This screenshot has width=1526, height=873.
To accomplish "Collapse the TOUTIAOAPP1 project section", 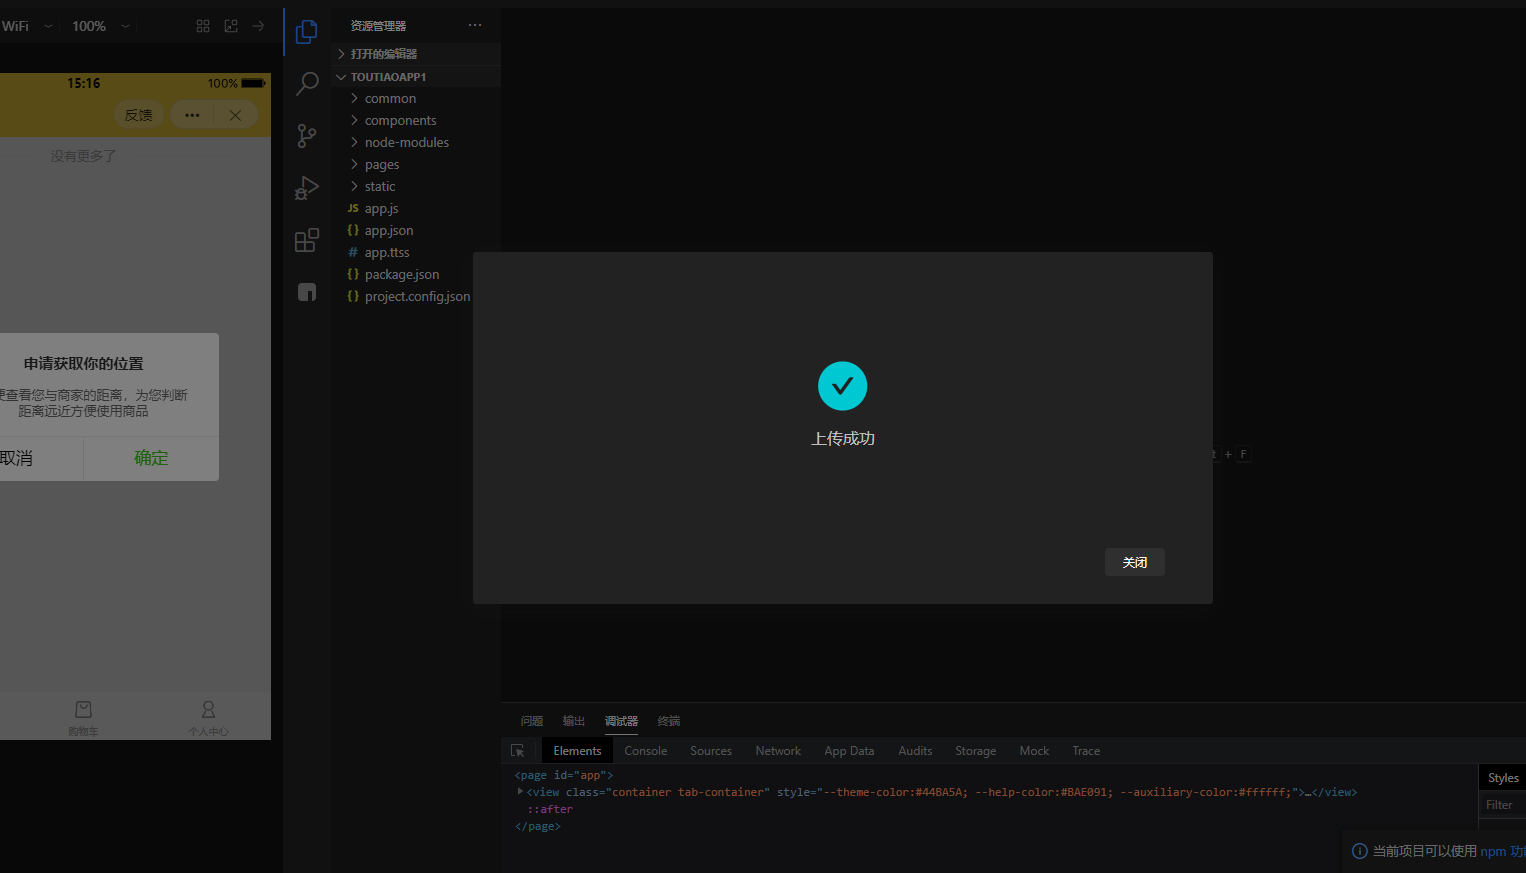I will (x=416, y=77).
